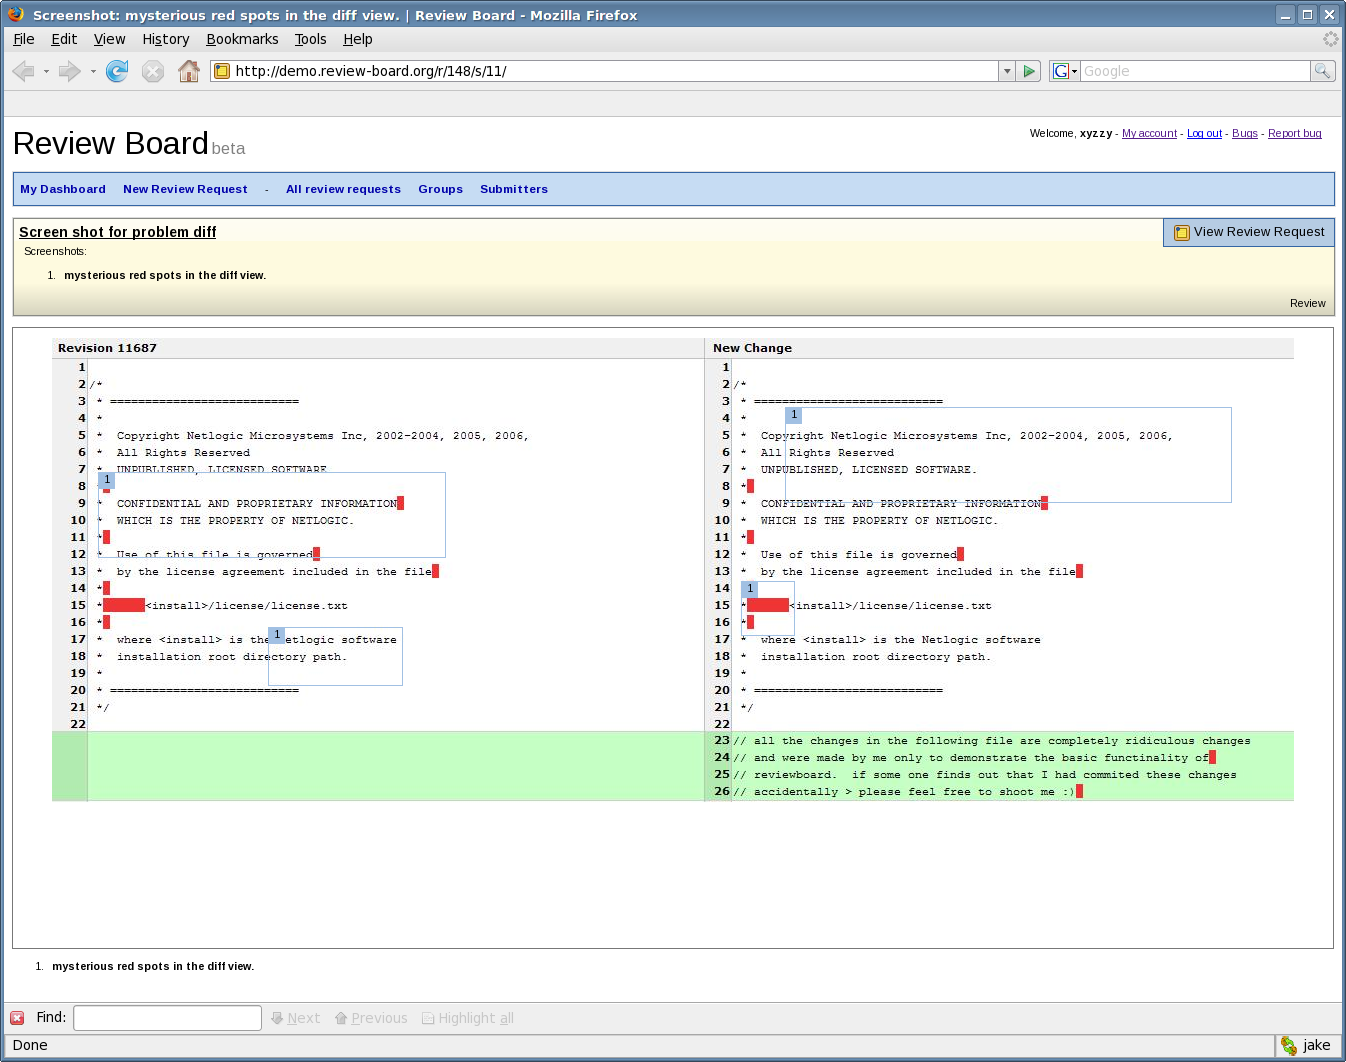Click the green Go arrow button

coord(1029,71)
